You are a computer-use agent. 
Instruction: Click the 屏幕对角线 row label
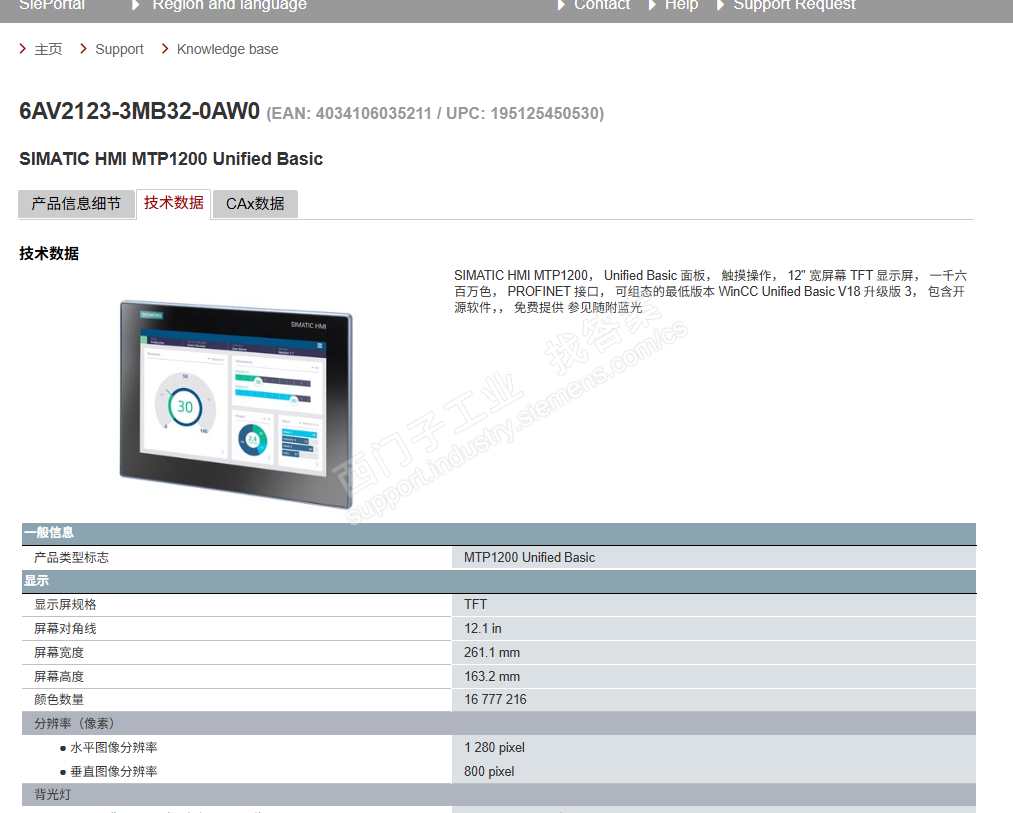65,629
